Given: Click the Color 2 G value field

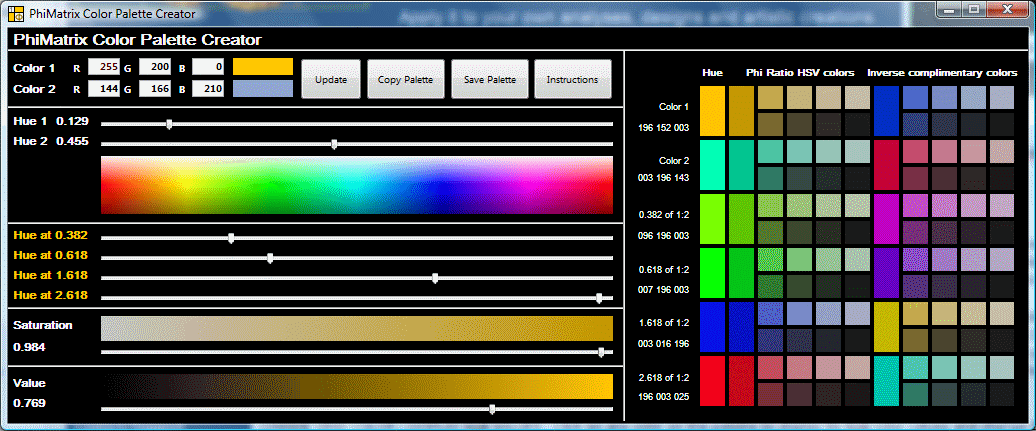Looking at the screenshot, I should tap(155, 89).
